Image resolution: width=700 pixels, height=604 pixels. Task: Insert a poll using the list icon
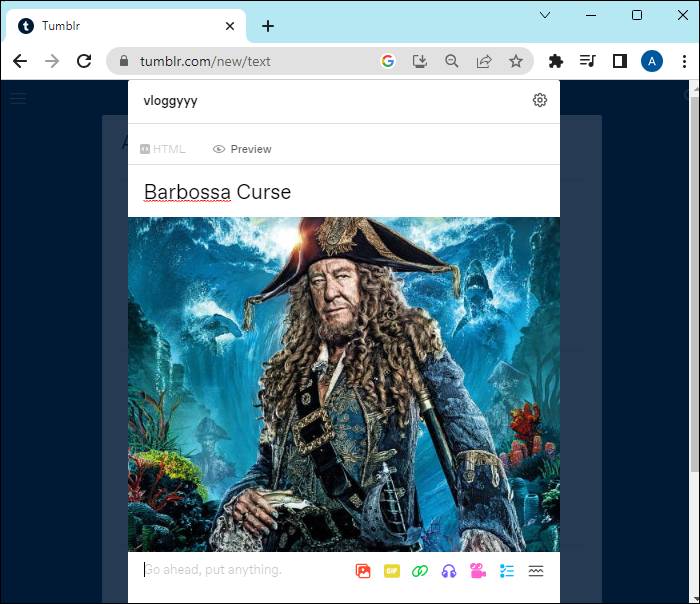pos(507,571)
